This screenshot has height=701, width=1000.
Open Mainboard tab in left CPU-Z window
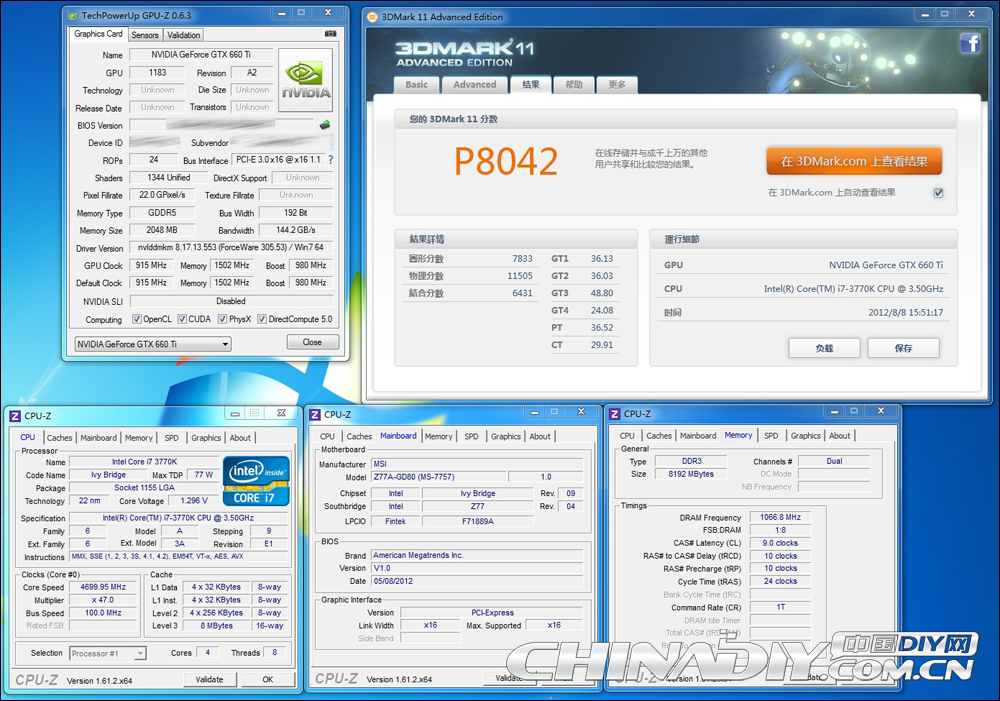pos(98,438)
